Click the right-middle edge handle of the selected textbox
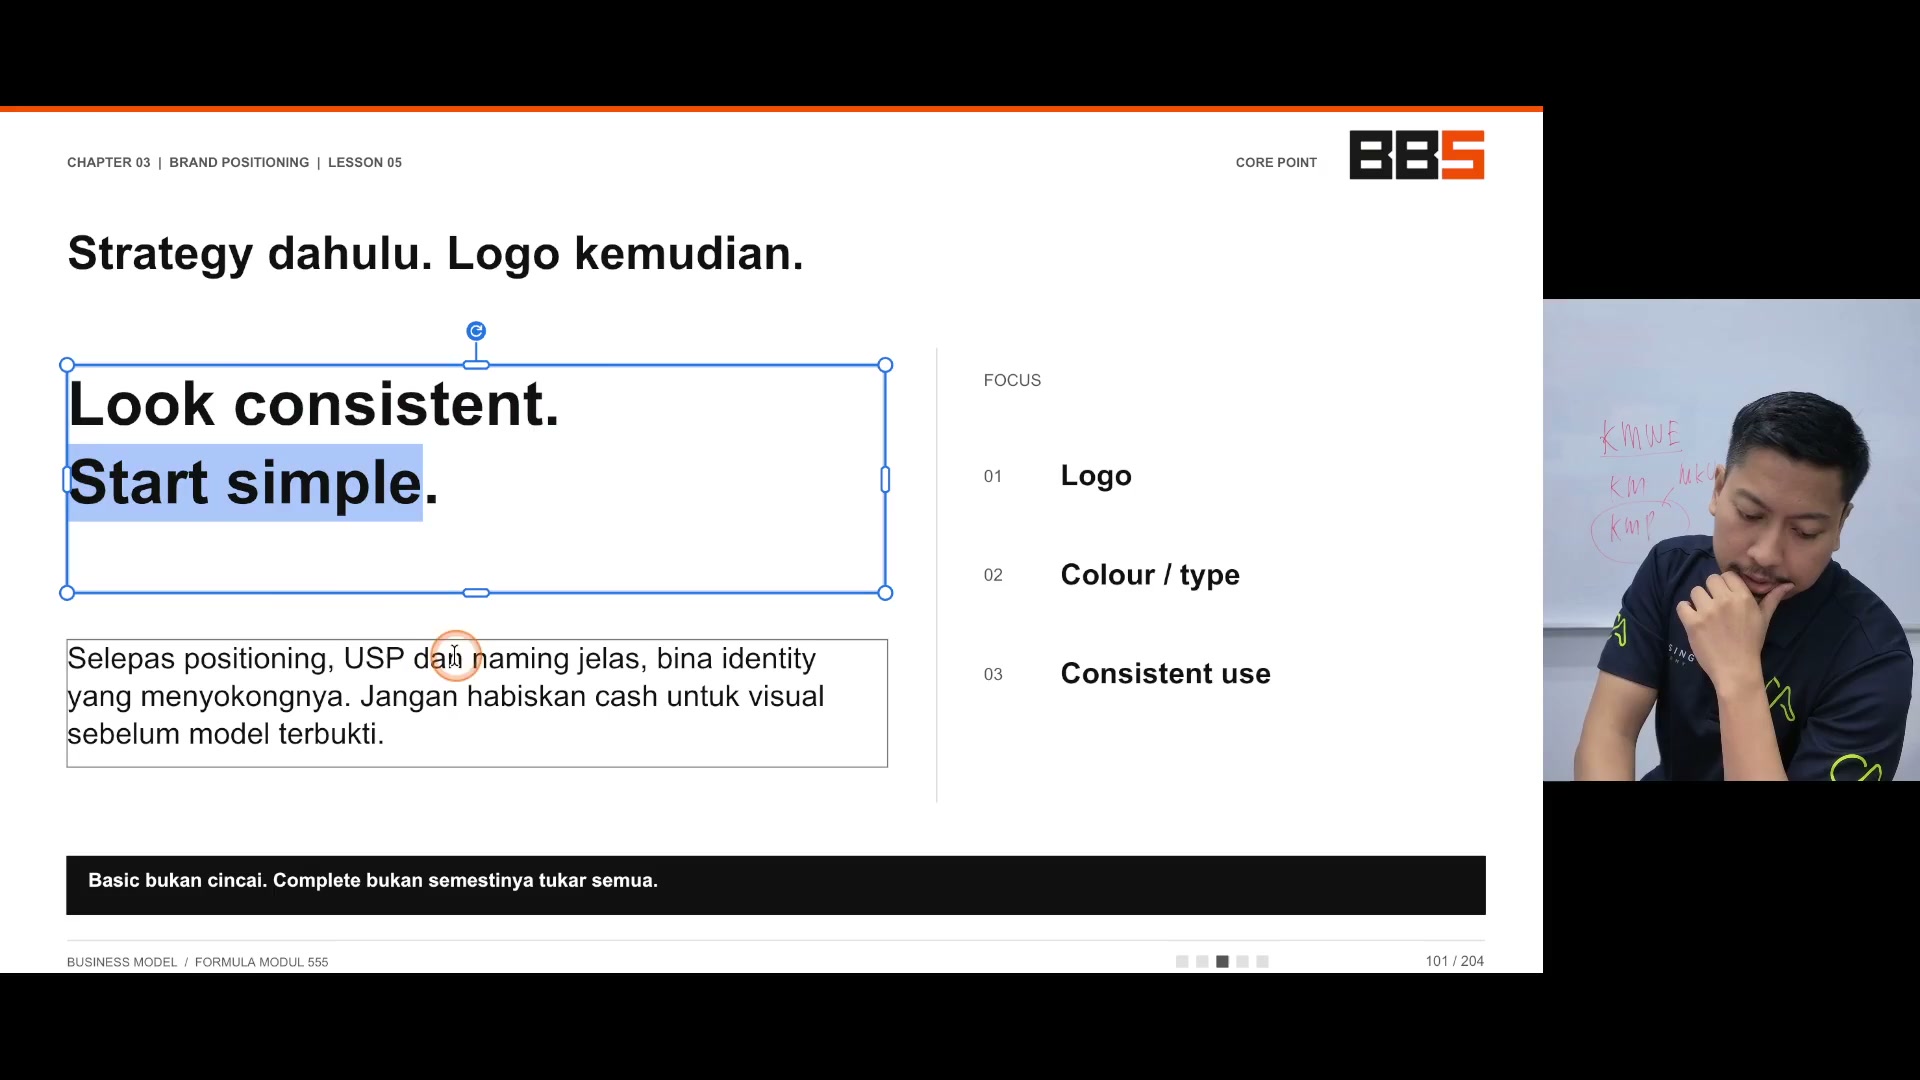Viewport: 1920px width, 1080px height. [885, 480]
